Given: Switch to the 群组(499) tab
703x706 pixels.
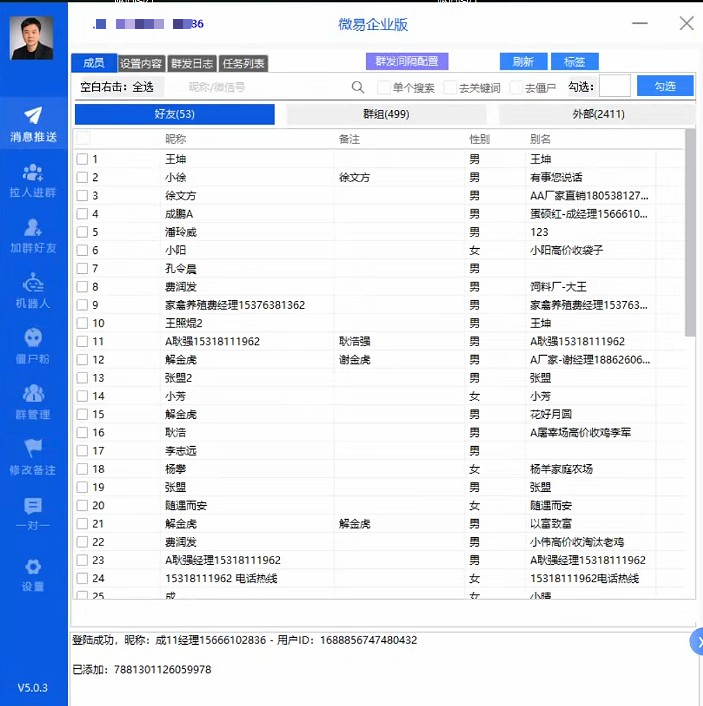Looking at the screenshot, I should [386, 114].
